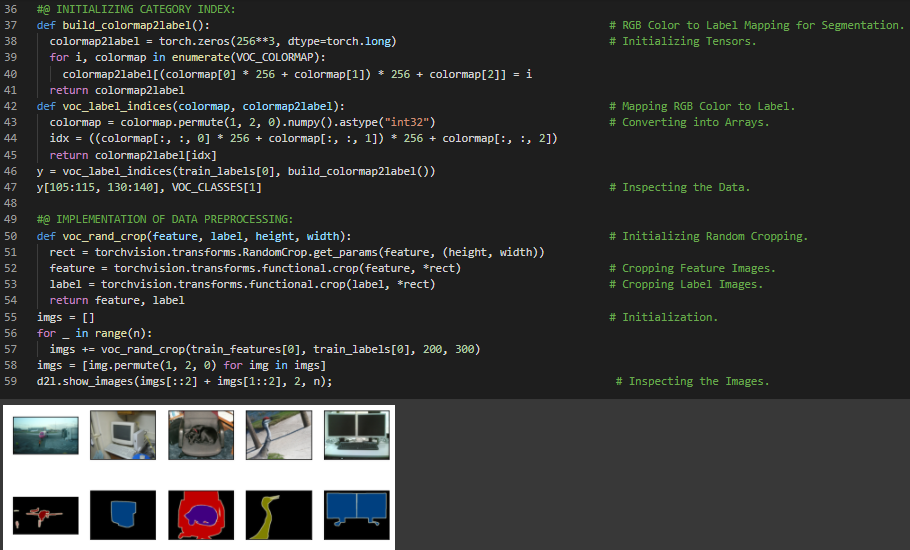Click the 'Inspecting the Data' comment
The image size is (910, 550).
[x=685, y=187]
